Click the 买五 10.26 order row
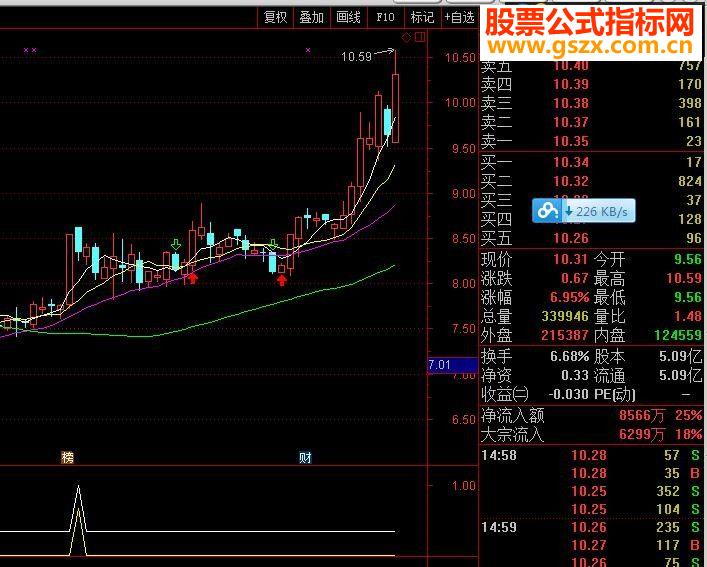 click(x=591, y=238)
